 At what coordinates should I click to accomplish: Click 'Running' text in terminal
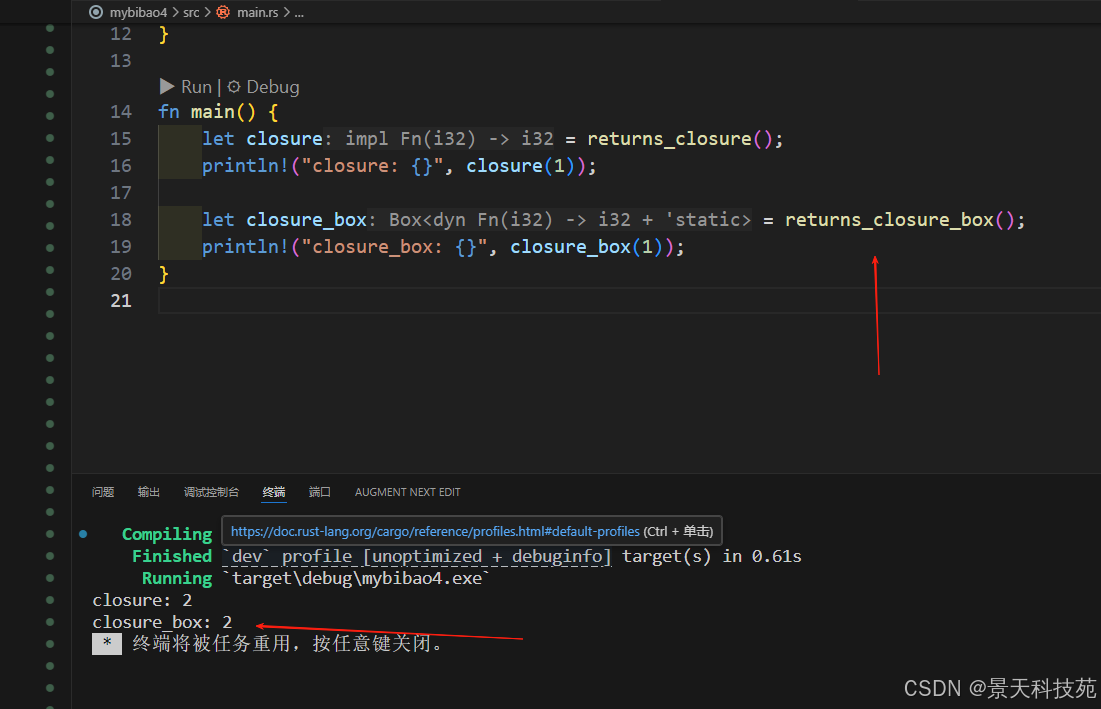click(x=177, y=578)
